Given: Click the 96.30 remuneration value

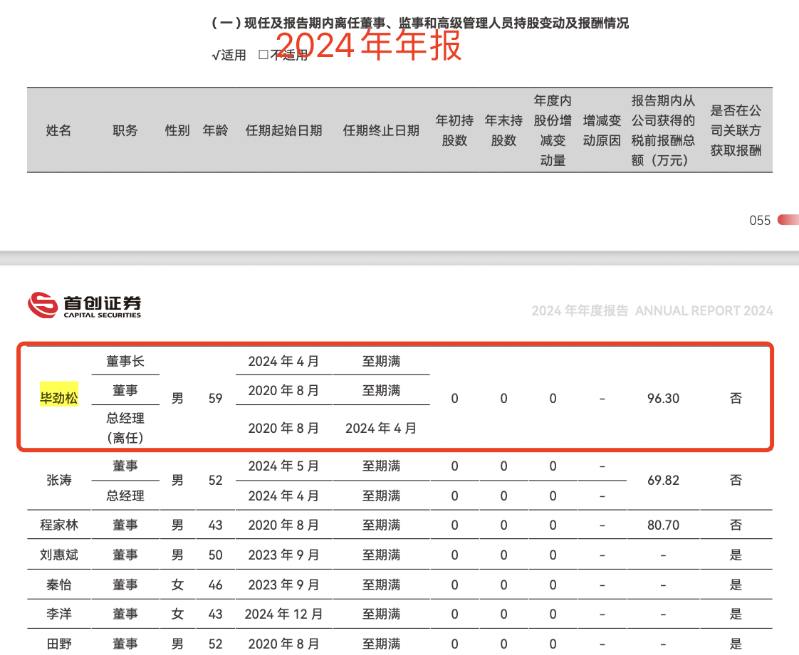Looking at the screenshot, I should (663, 398).
